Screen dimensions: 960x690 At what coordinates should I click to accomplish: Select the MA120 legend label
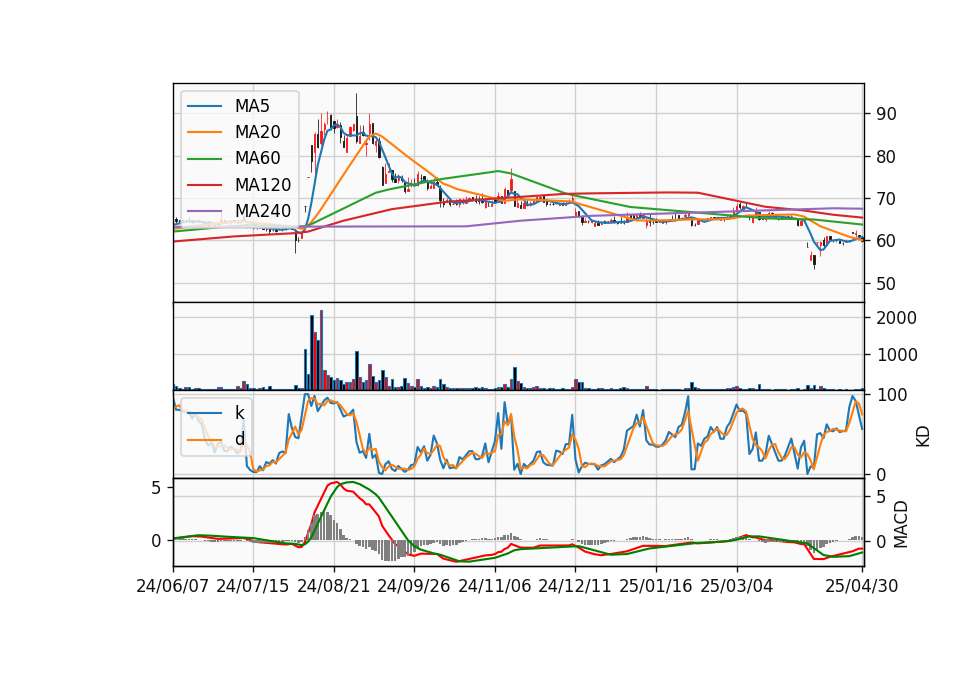263,185
